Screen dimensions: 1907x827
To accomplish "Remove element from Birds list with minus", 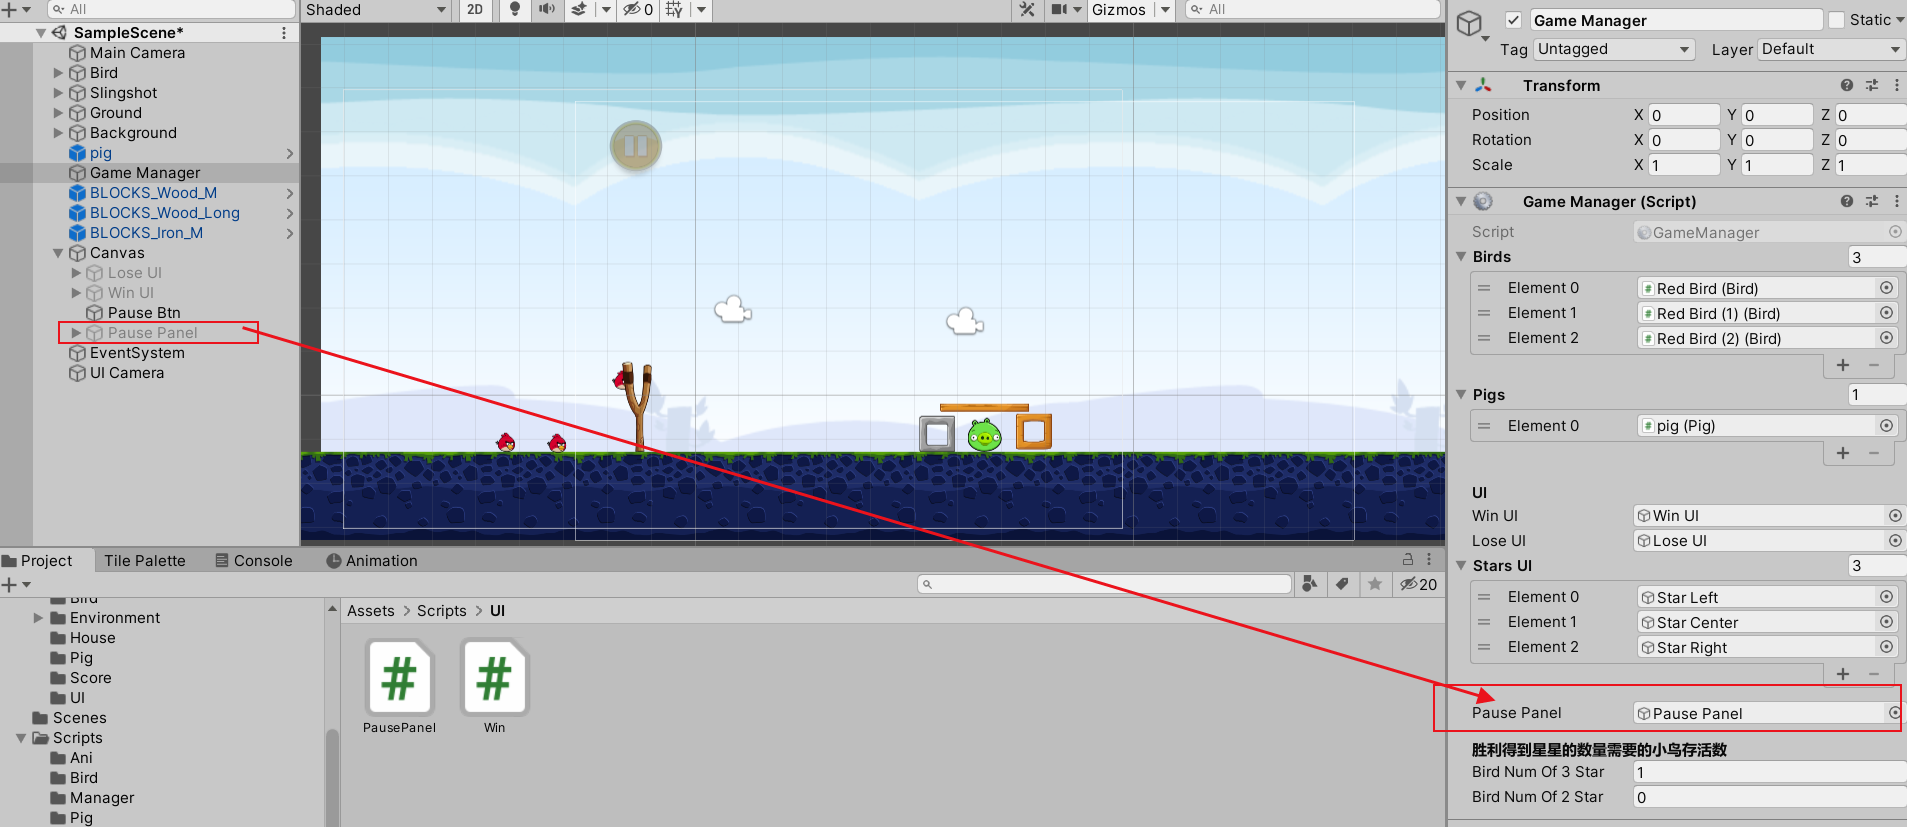I will click(1874, 366).
